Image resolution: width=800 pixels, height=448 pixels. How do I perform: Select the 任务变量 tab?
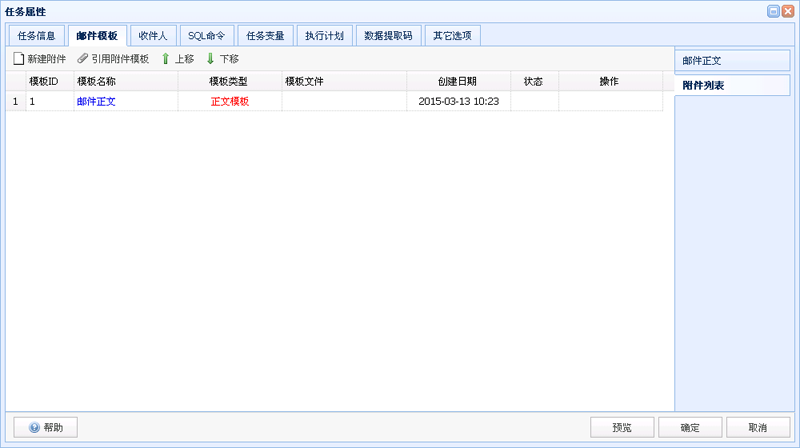(266, 35)
